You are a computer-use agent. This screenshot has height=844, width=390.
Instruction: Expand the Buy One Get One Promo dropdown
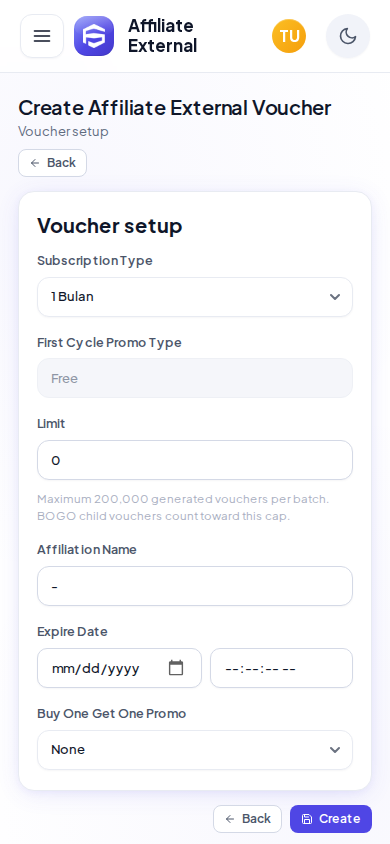pyautogui.click(x=195, y=750)
